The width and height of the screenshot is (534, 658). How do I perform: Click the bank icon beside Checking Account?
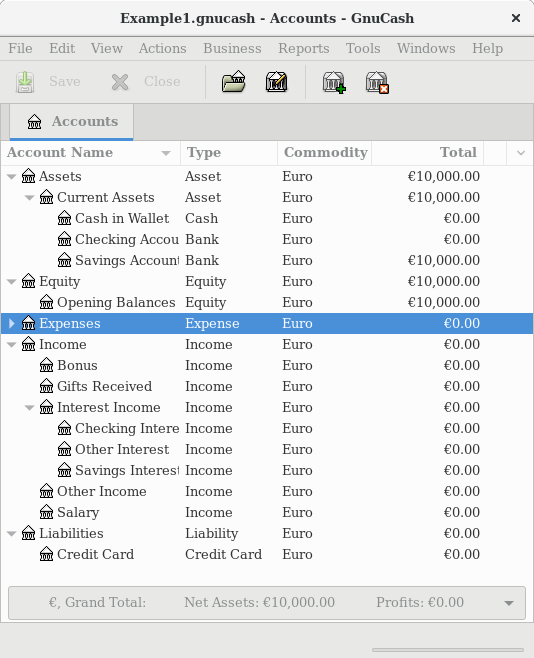click(x=65, y=239)
